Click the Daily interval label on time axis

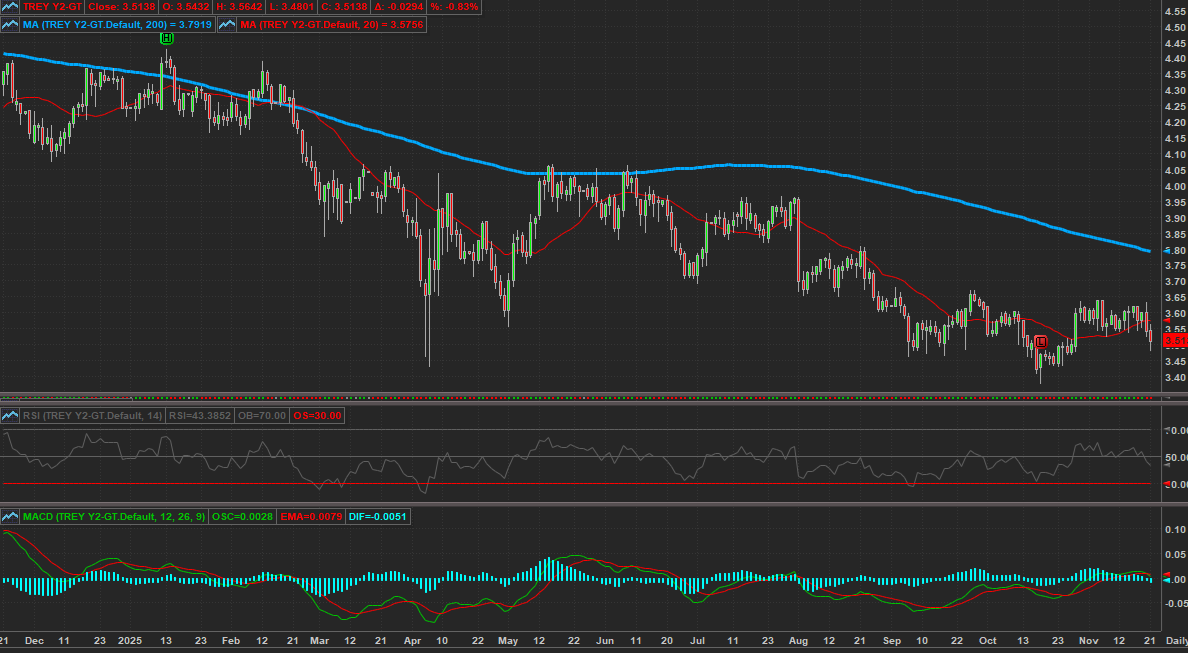(1175, 640)
